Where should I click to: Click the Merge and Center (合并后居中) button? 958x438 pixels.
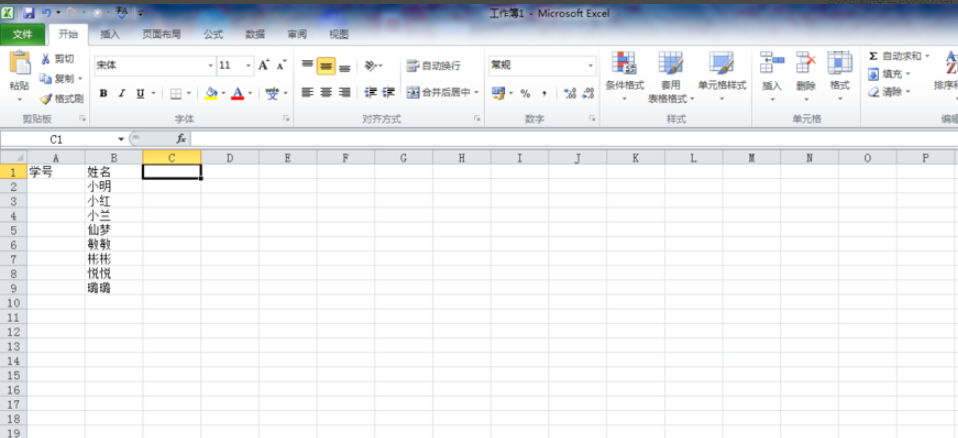pyautogui.click(x=443, y=93)
